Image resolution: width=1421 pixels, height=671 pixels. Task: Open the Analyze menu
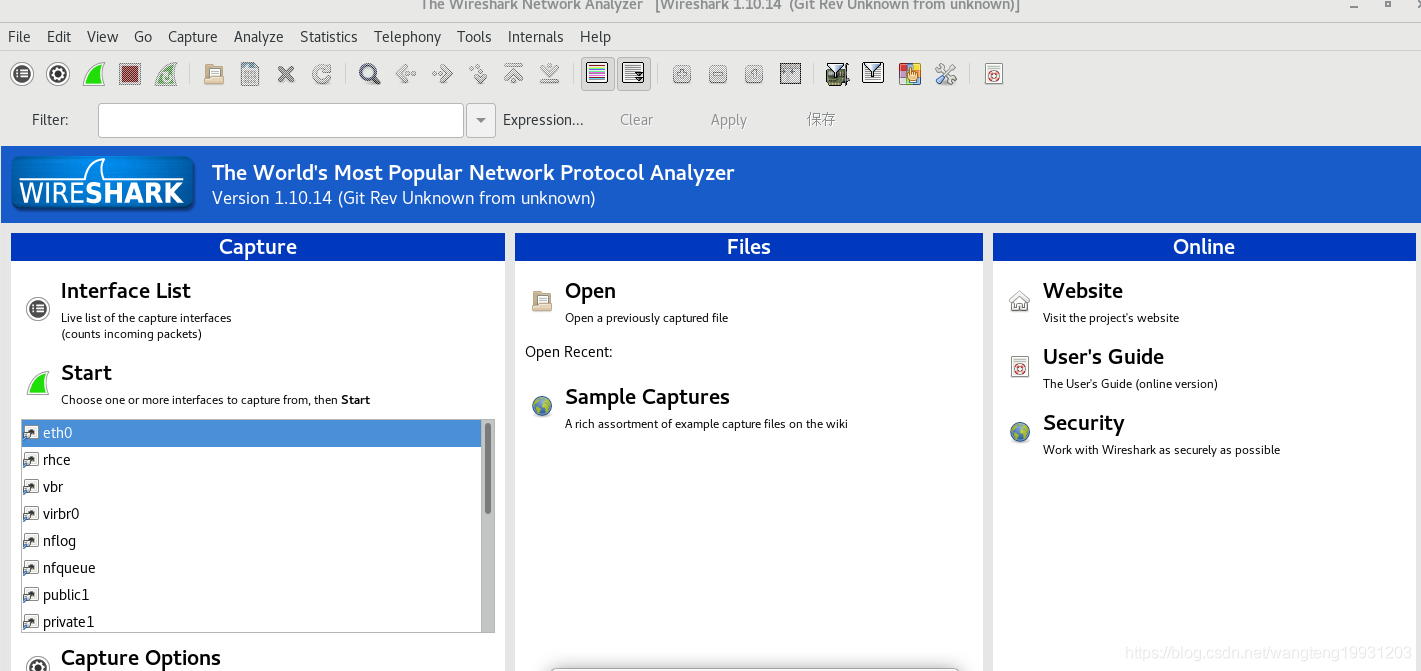[x=259, y=37]
